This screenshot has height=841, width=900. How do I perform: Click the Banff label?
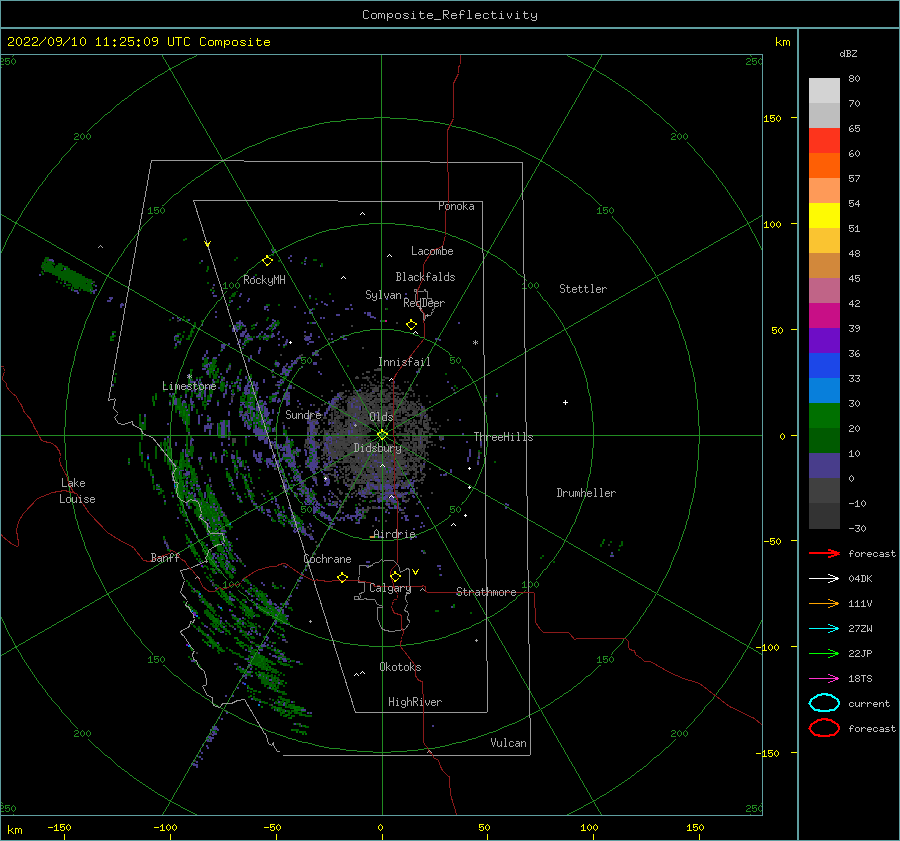(x=165, y=557)
